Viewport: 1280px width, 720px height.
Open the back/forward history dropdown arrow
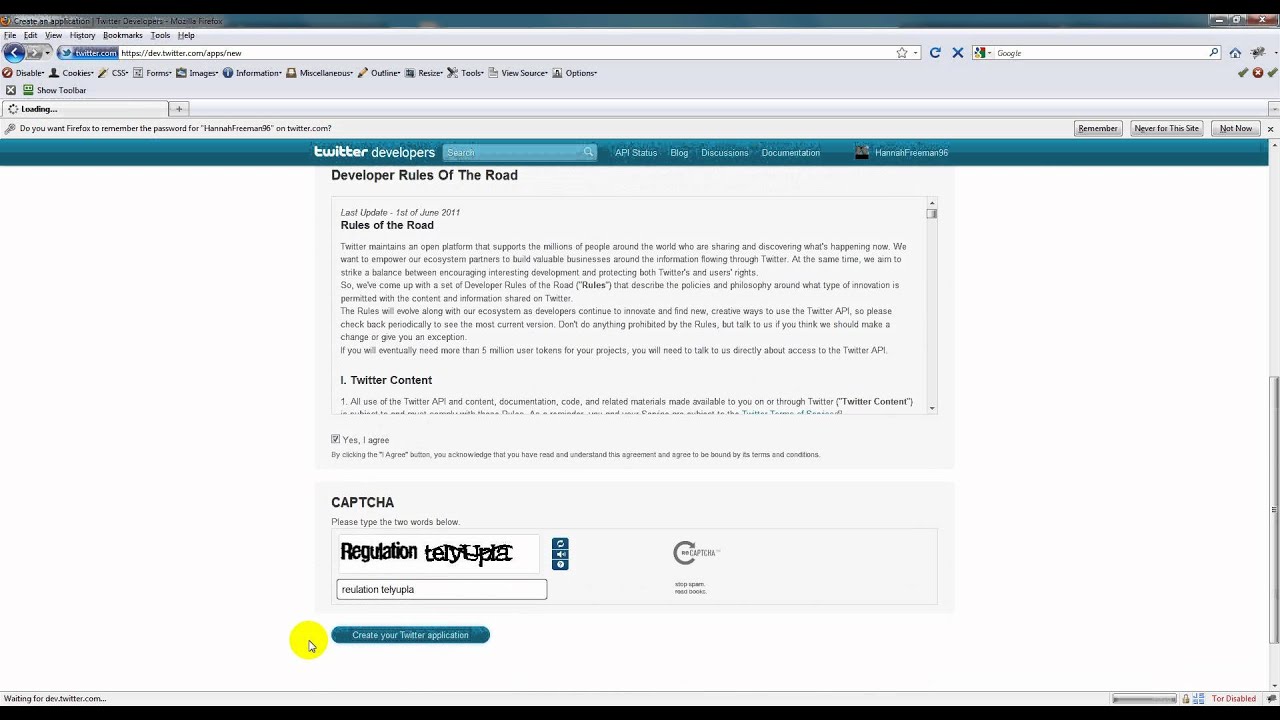pos(47,53)
